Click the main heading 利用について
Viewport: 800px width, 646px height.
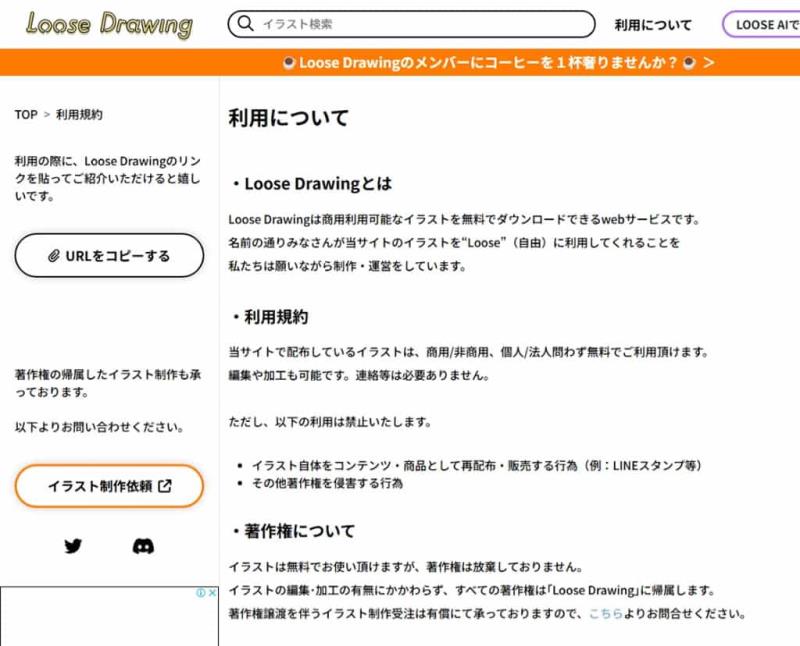pos(288,118)
